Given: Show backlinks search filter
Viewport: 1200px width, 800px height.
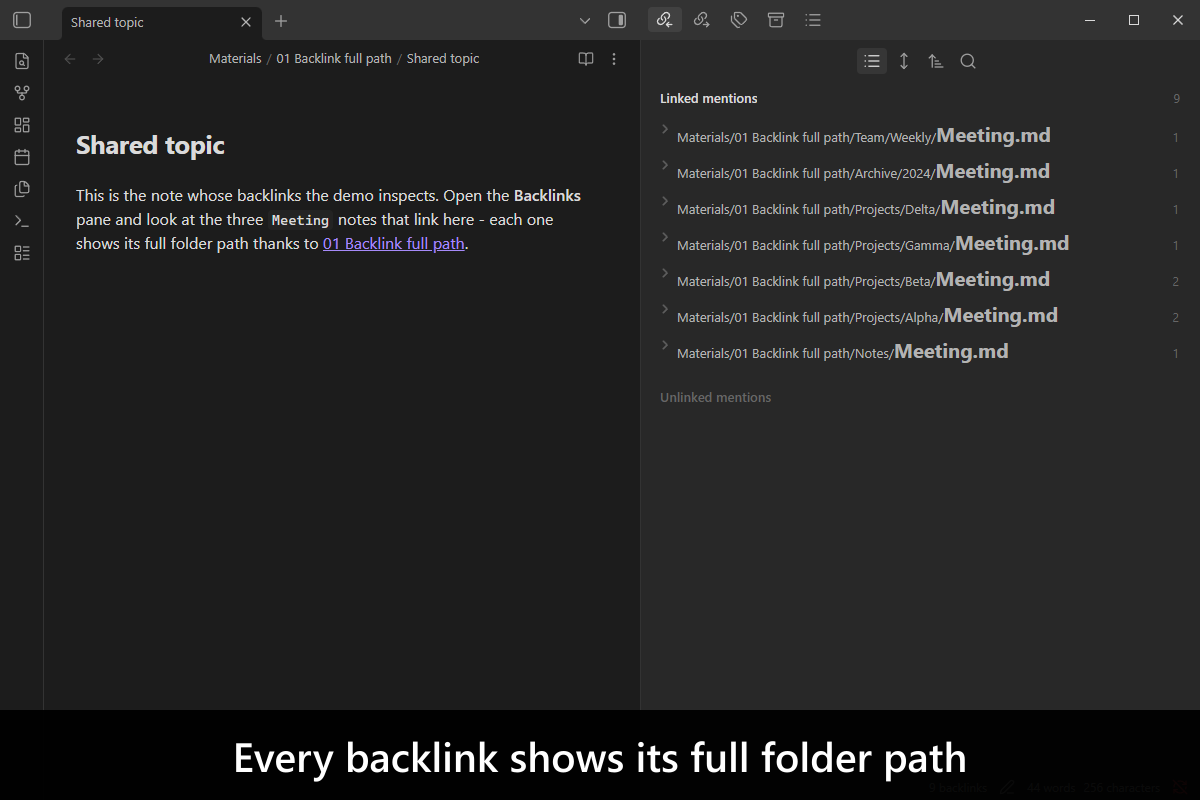Looking at the screenshot, I should (968, 61).
